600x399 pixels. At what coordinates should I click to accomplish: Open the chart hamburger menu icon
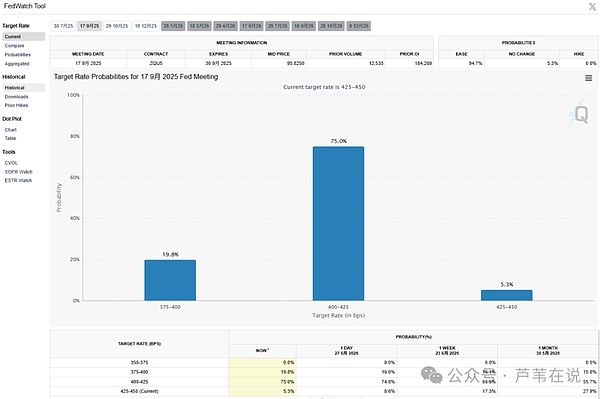[x=589, y=78]
